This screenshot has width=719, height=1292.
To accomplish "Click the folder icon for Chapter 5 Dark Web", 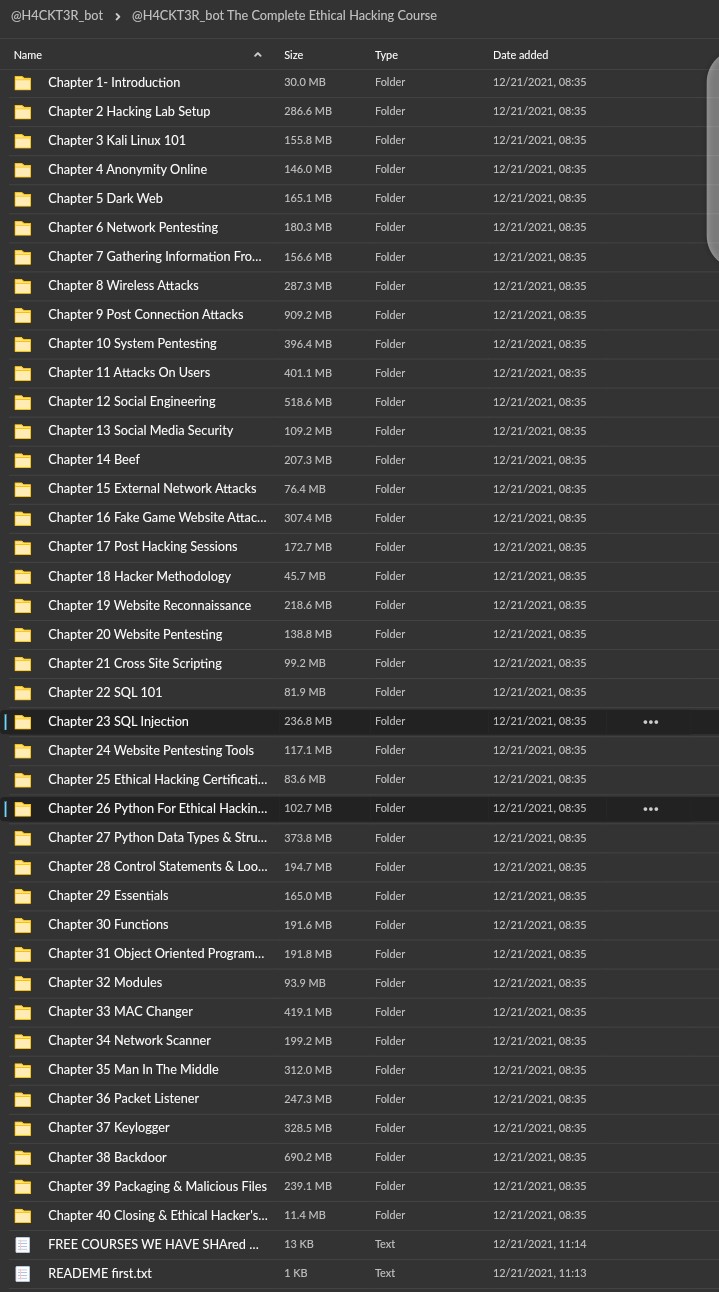I will pyautogui.click(x=23, y=199).
